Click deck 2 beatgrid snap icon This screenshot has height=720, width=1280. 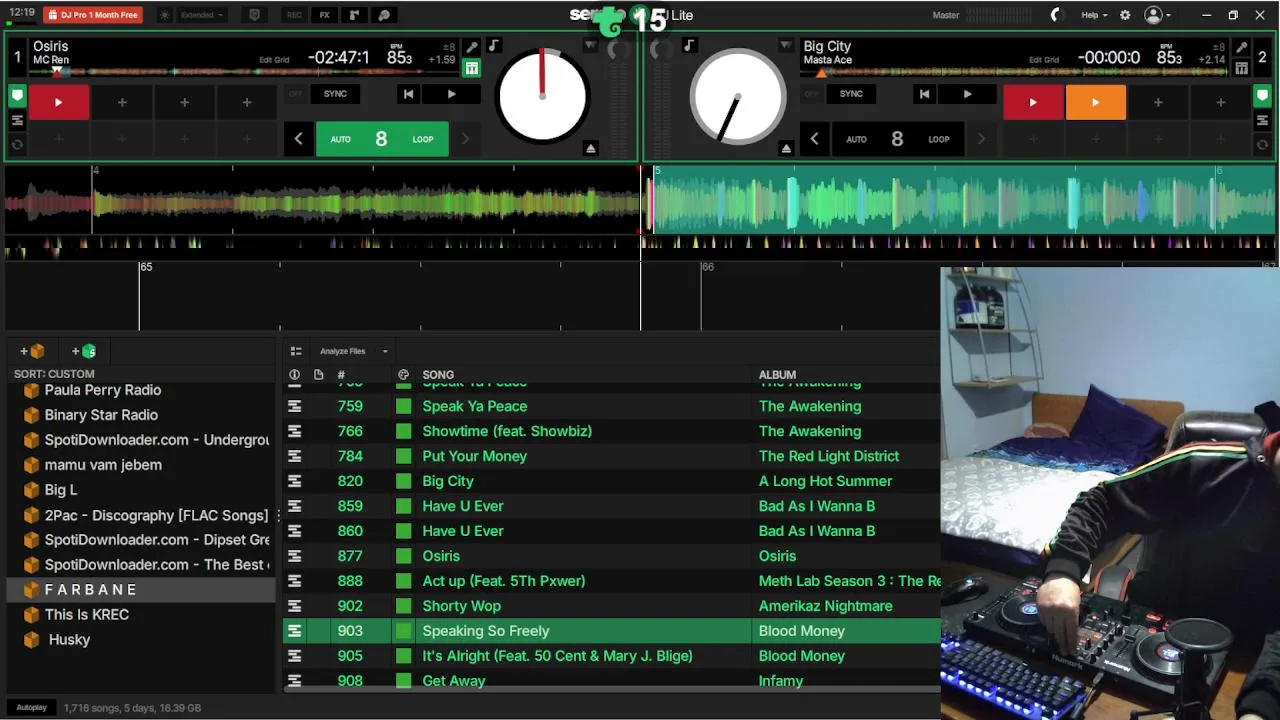pos(1241,68)
